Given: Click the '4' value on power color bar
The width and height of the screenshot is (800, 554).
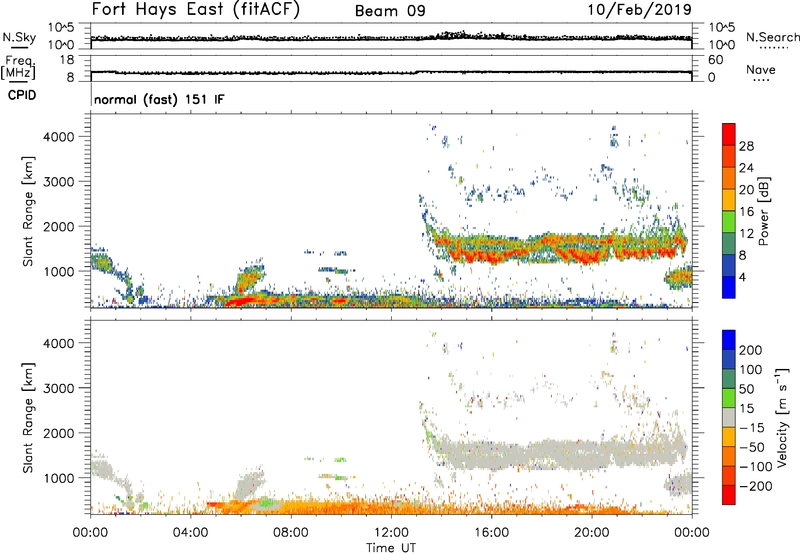Looking at the screenshot, I should [x=743, y=278].
